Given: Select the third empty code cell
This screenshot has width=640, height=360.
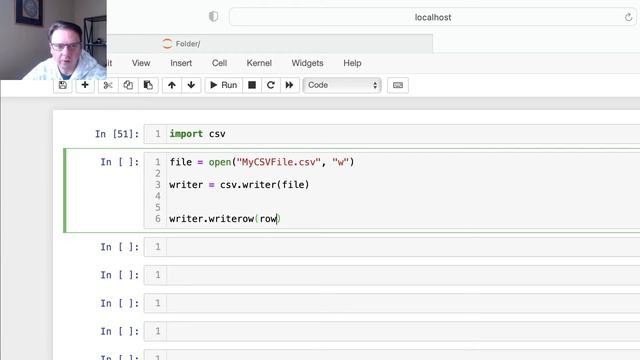Looking at the screenshot, I should click(x=392, y=303).
